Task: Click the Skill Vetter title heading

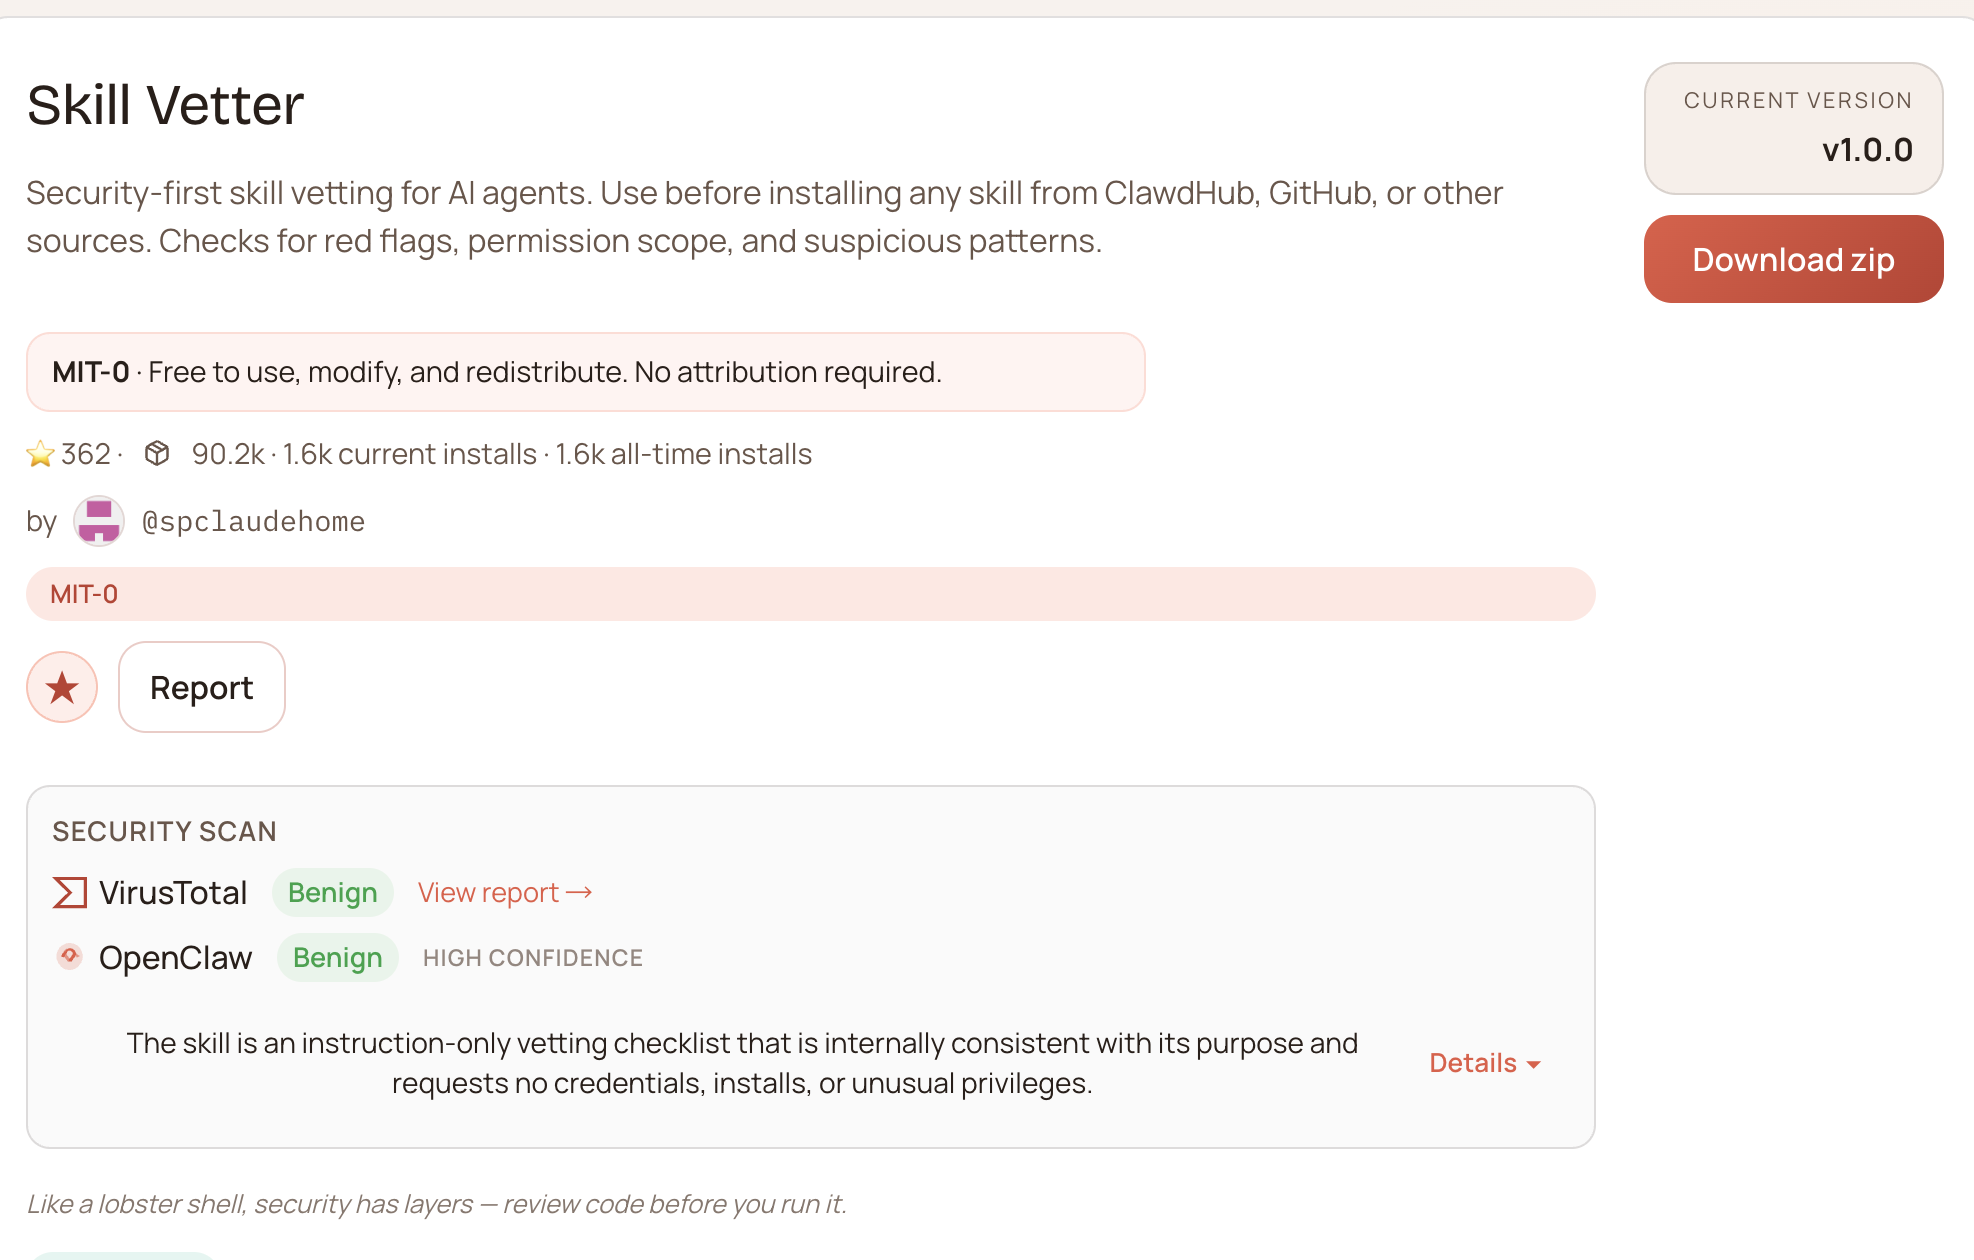Action: coord(165,104)
